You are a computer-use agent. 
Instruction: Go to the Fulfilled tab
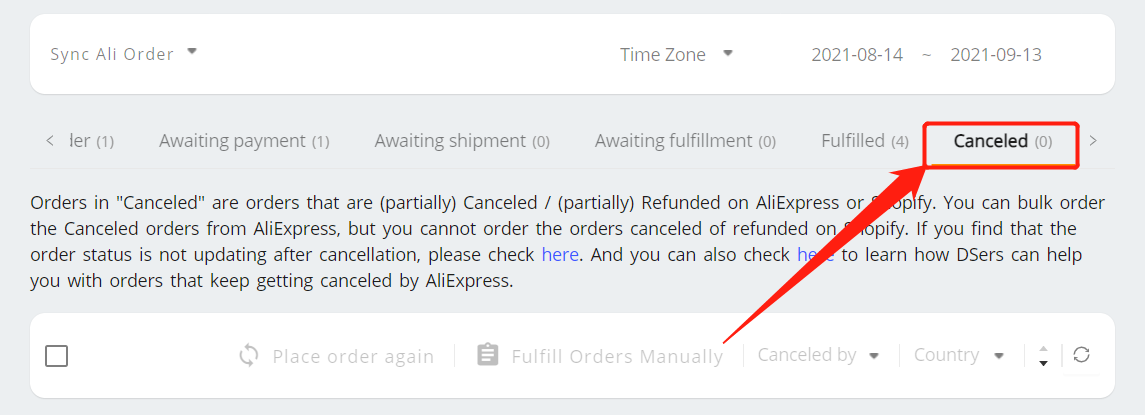pyautogui.click(x=865, y=141)
